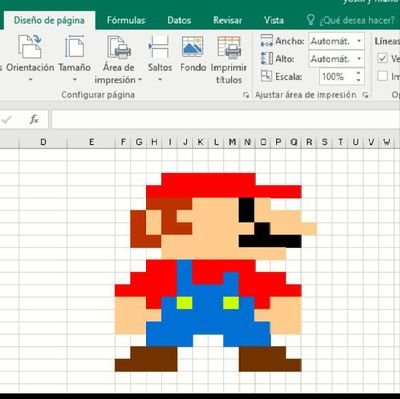This screenshot has width=400, height=399.
Task: Click the Tamaño paper size icon
Action: point(74,47)
